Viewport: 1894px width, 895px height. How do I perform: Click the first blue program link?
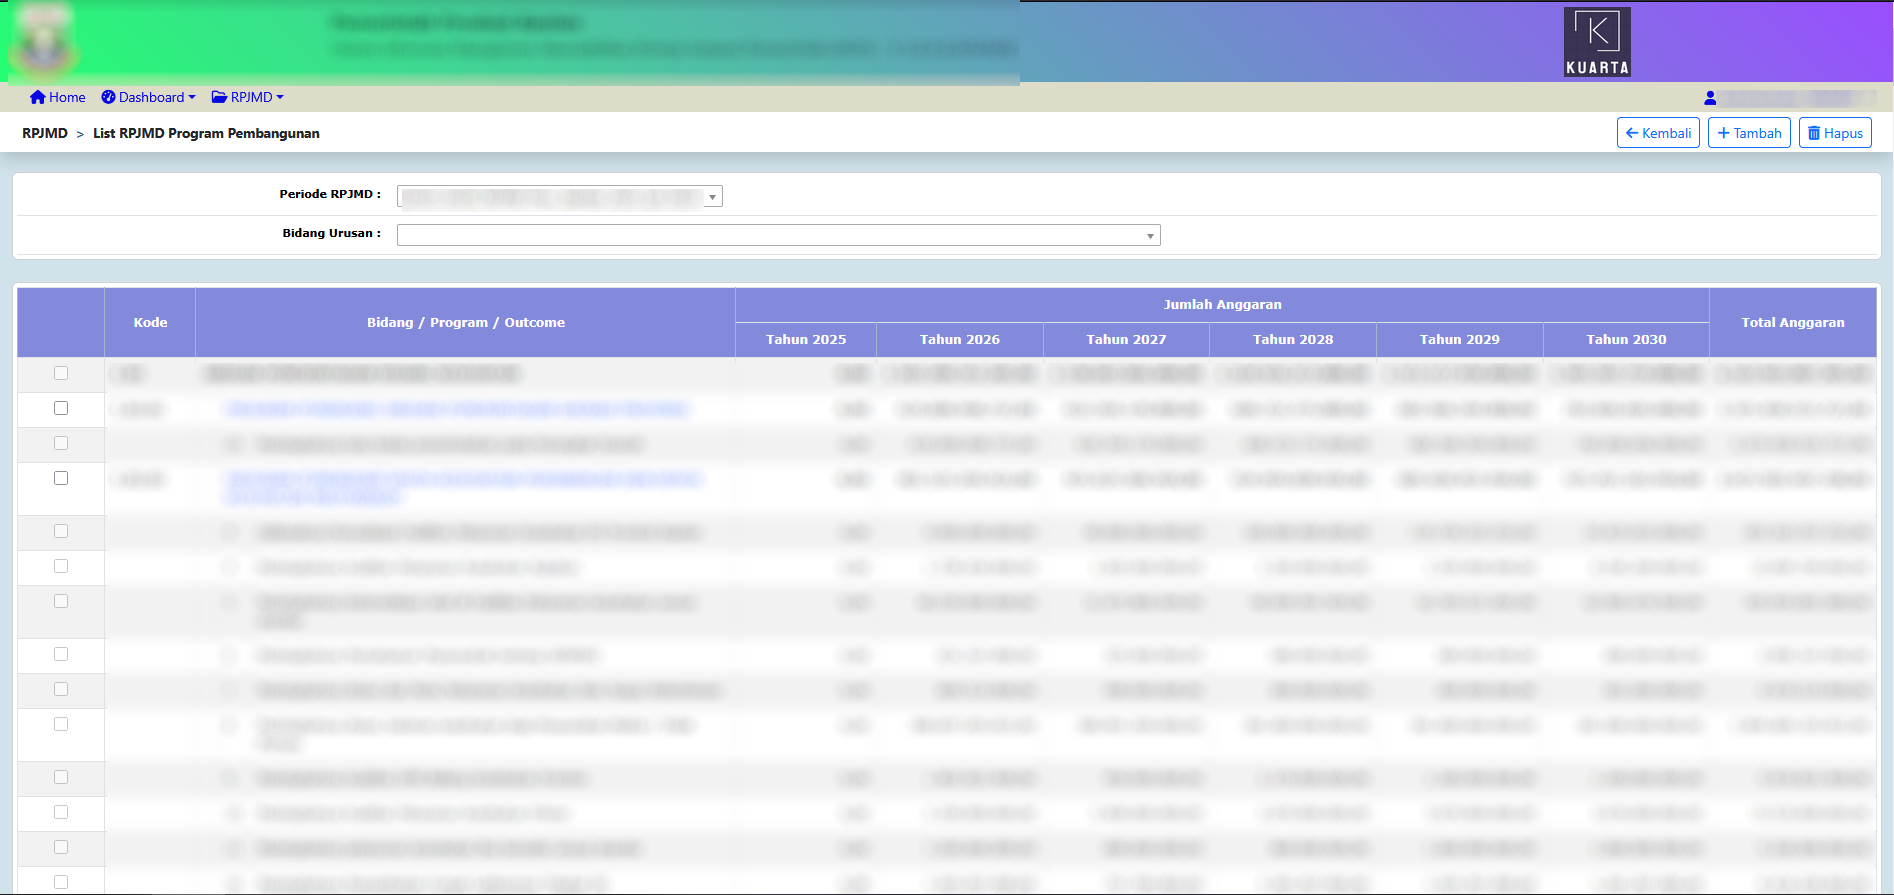tap(457, 409)
